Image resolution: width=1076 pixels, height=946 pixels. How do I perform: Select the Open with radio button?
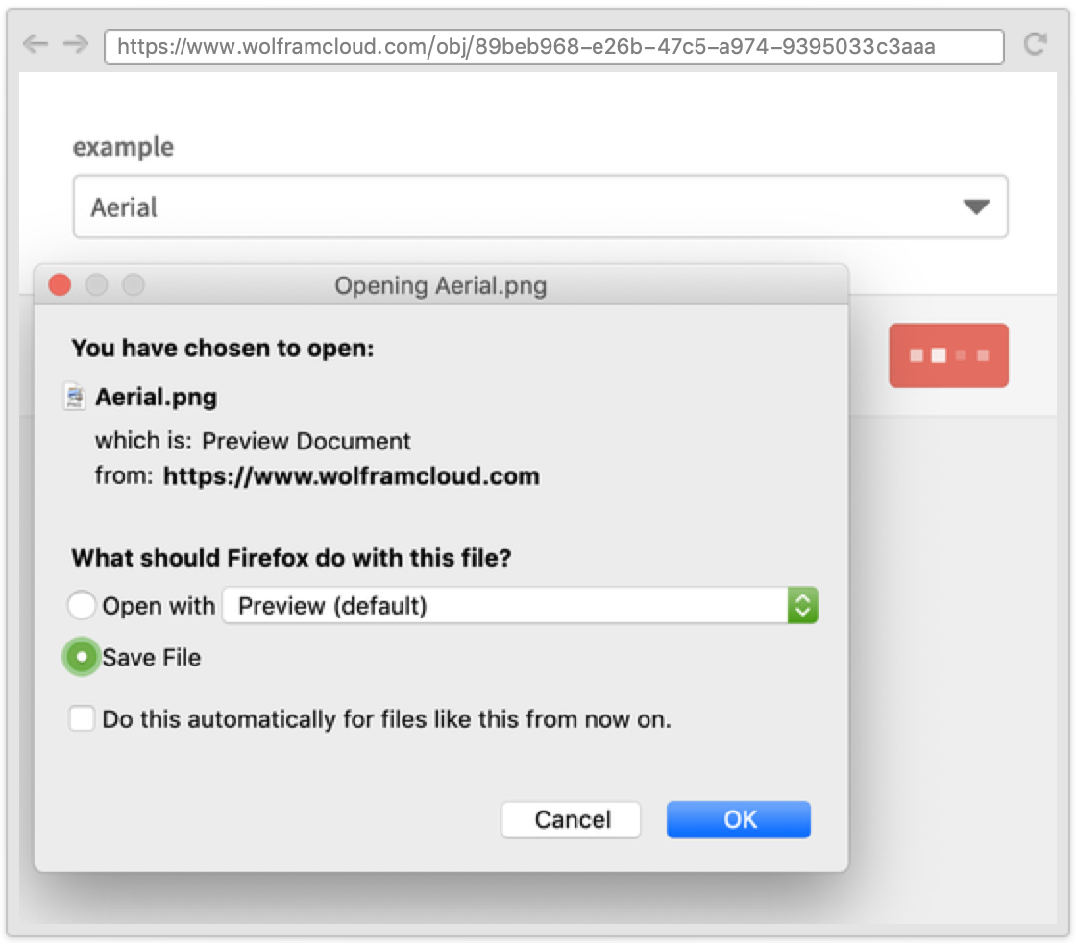(82, 606)
